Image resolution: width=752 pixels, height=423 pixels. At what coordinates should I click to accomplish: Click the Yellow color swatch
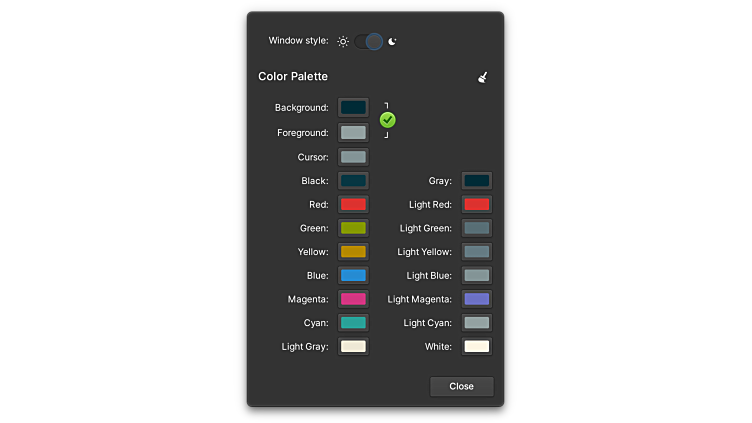coord(353,252)
